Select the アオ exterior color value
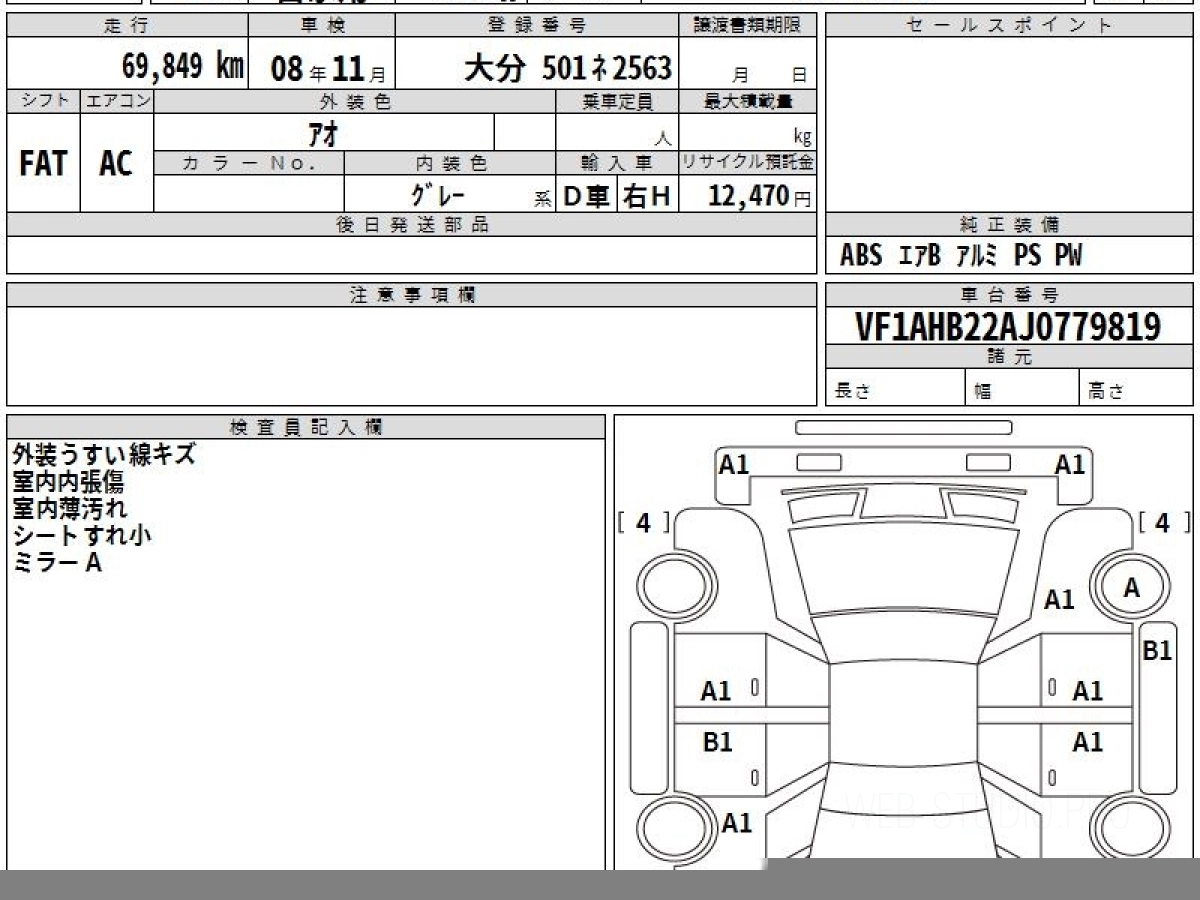Viewport: 1200px width, 900px height. pyautogui.click(x=325, y=133)
